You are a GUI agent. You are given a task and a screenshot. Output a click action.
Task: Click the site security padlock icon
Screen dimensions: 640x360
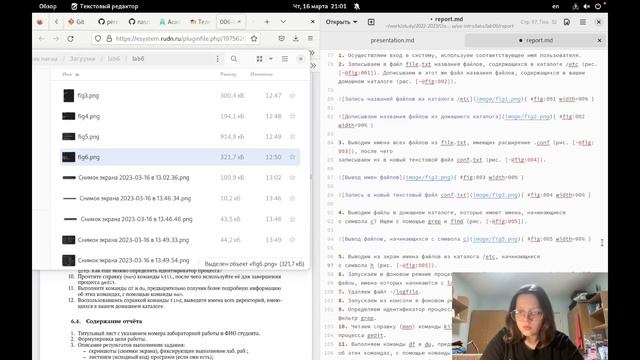pyautogui.click(x=109, y=38)
